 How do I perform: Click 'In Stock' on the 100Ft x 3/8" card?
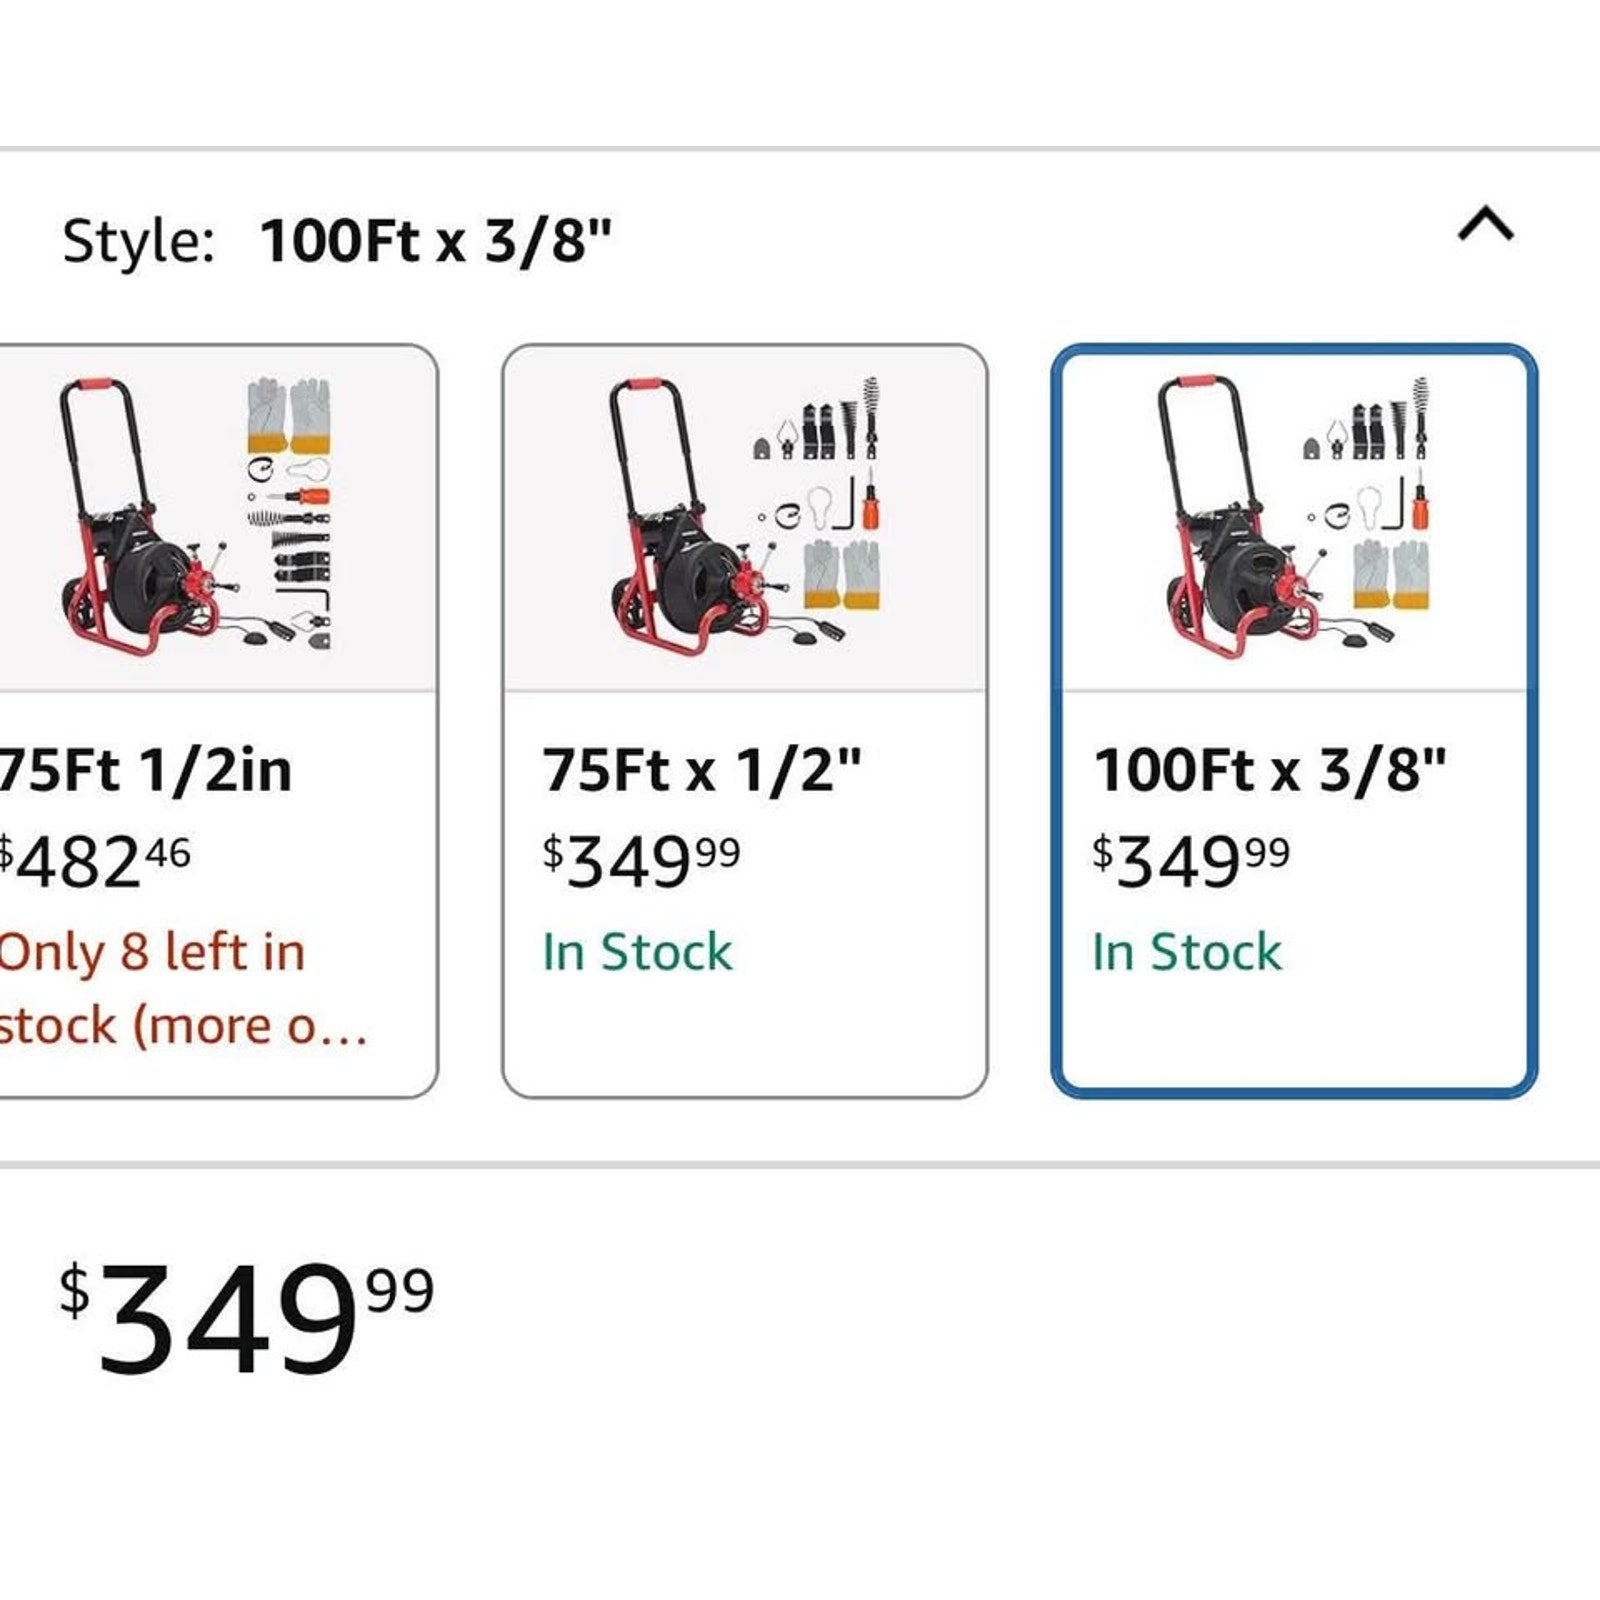coord(1187,952)
